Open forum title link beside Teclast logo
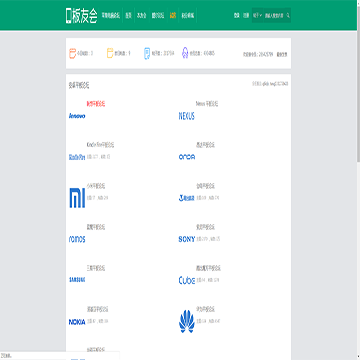This screenshot has height=360, width=360. point(205,186)
